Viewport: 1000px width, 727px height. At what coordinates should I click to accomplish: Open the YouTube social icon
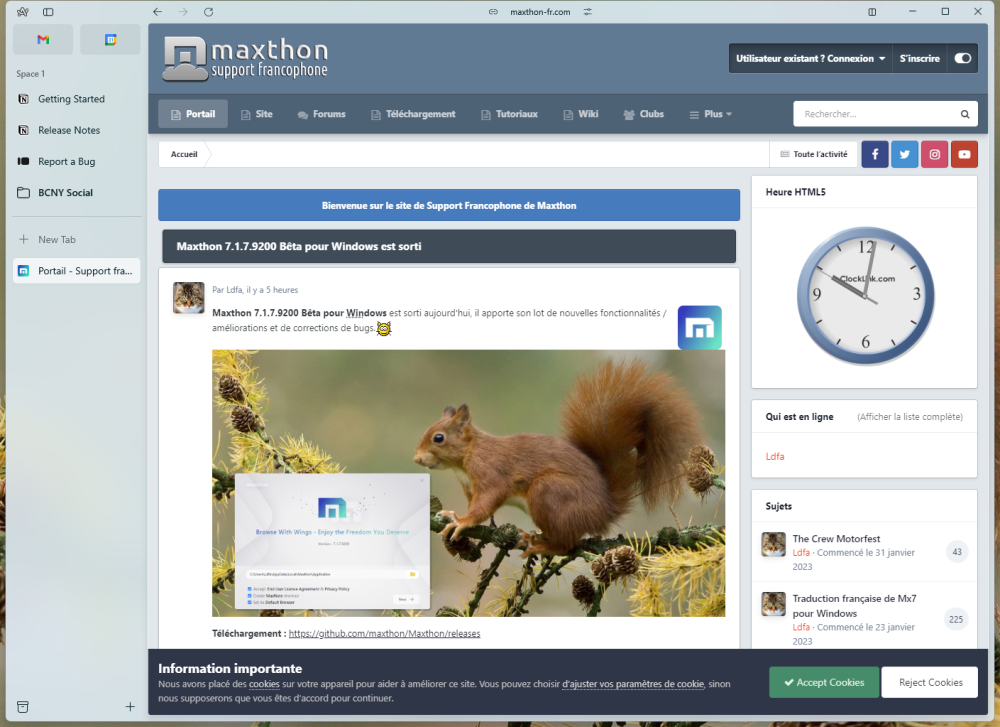tap(964, 154)
